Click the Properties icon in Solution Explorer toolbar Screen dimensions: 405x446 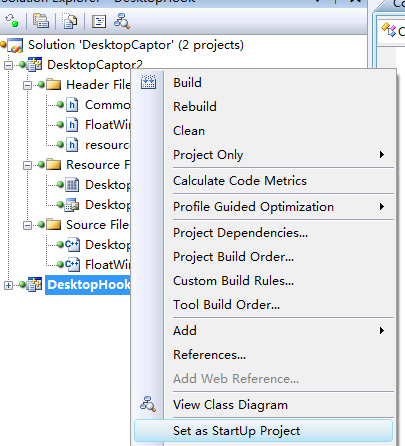tap(41, 21)
